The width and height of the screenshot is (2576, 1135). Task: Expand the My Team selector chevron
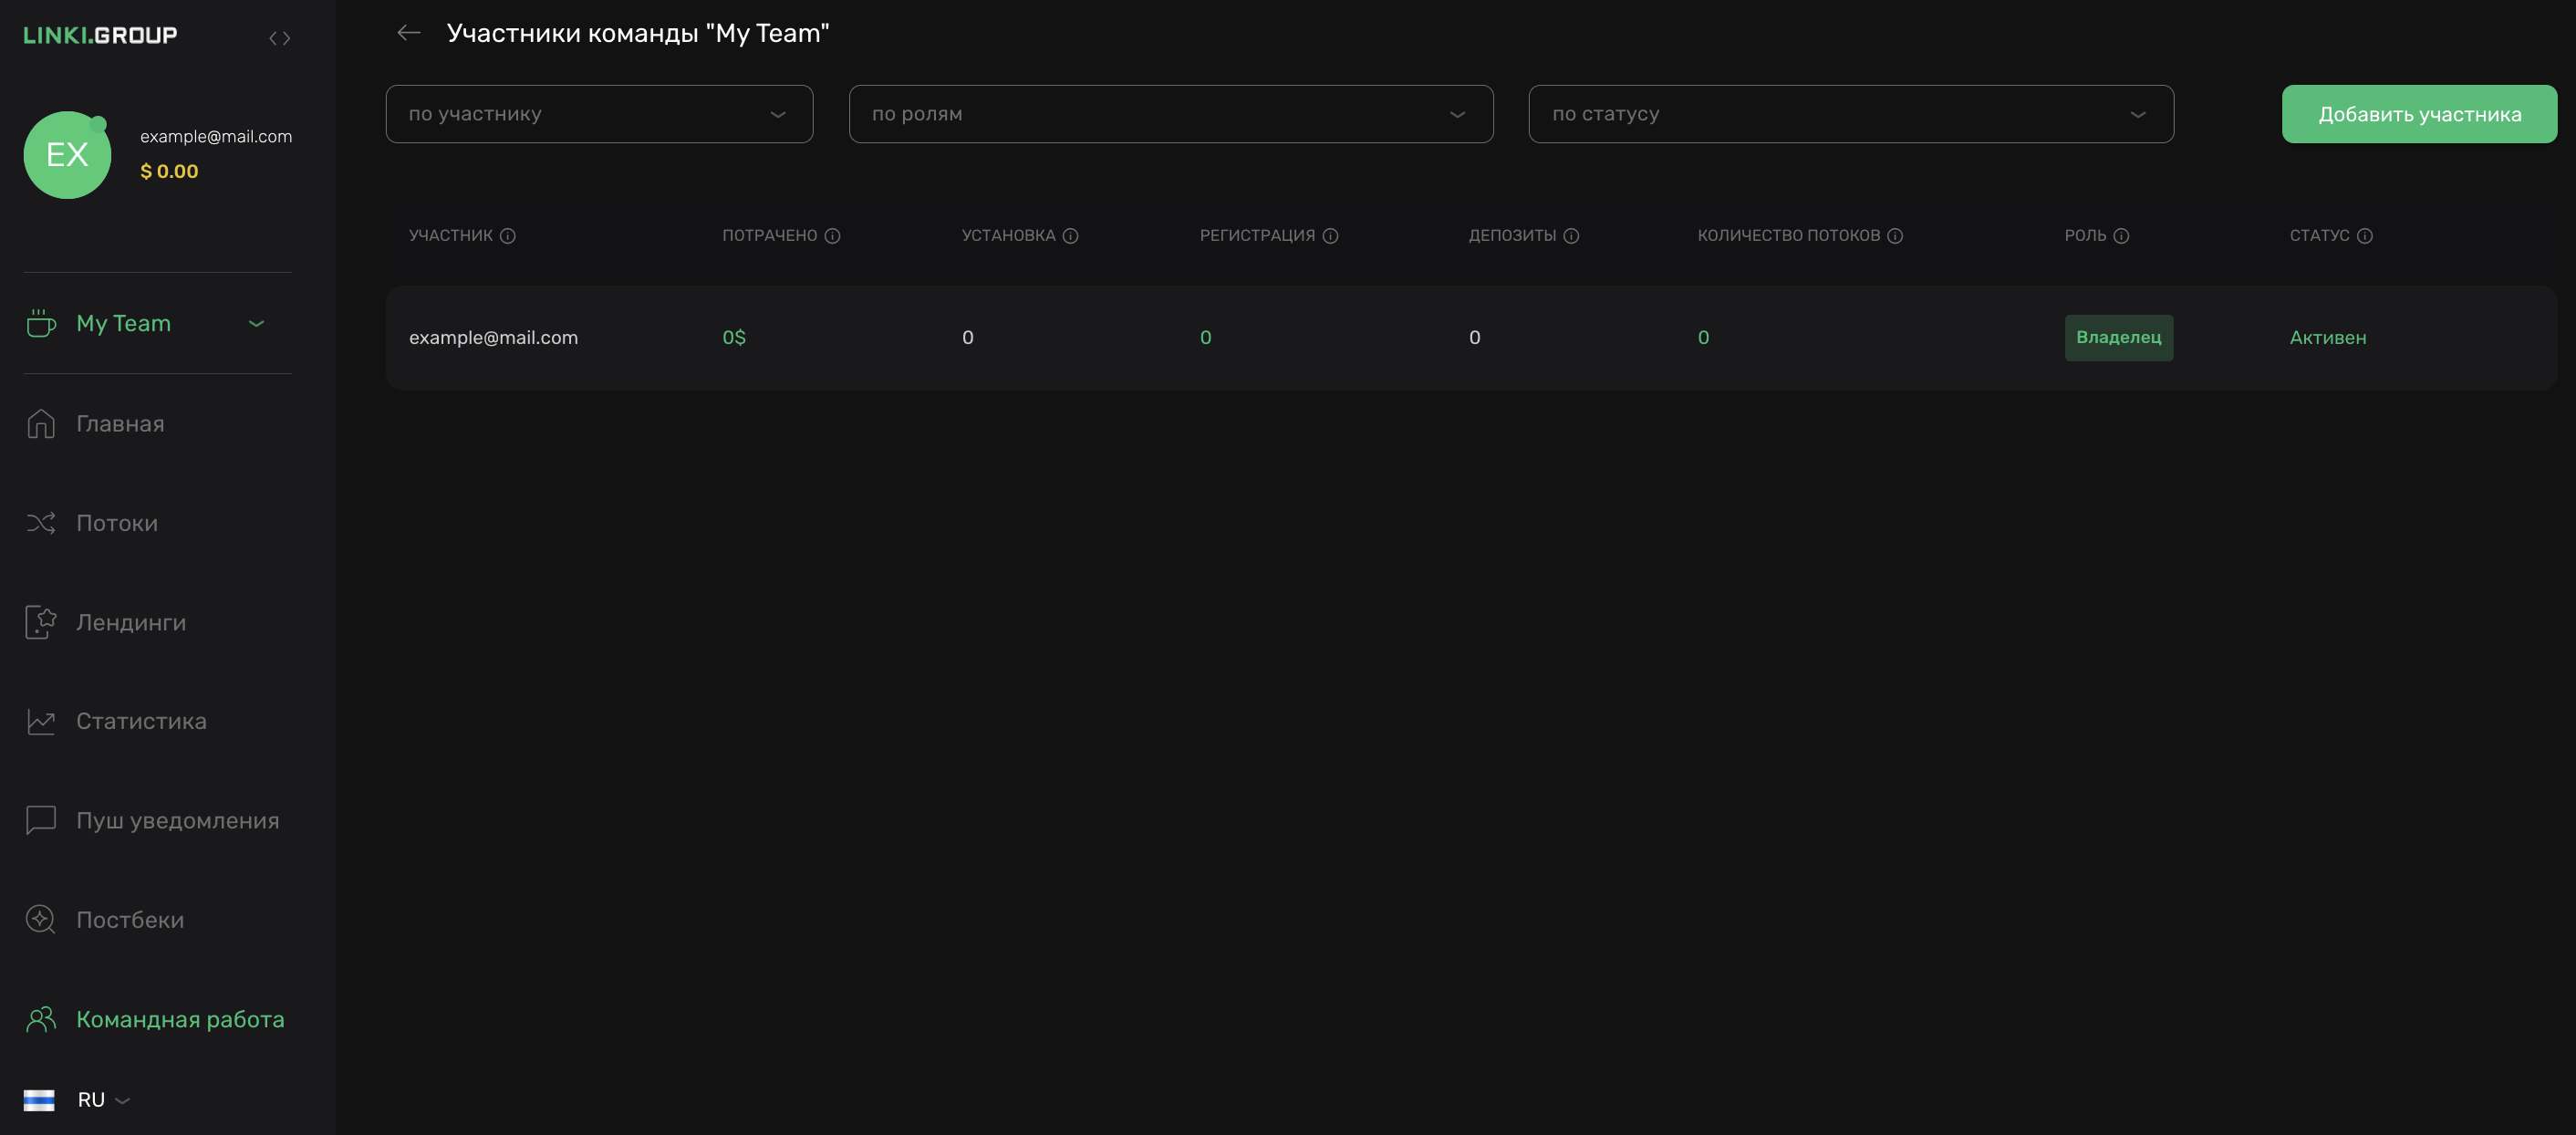256,323
